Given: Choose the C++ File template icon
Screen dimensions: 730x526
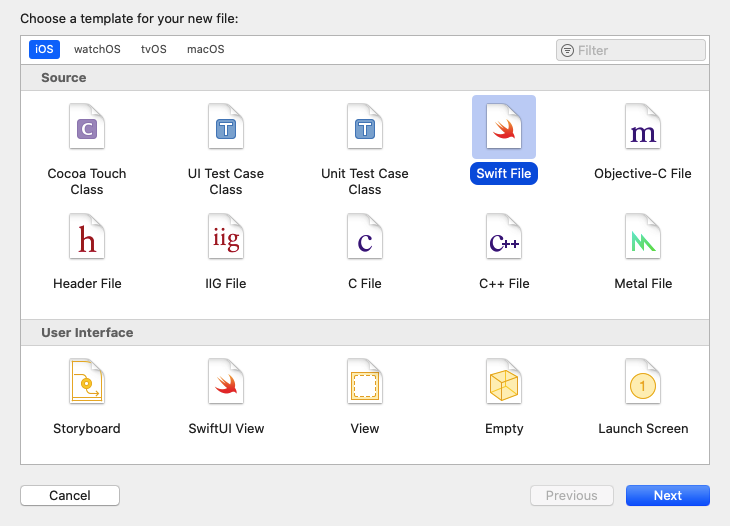Looking at the screenshot, I should [x=504, y=237].
